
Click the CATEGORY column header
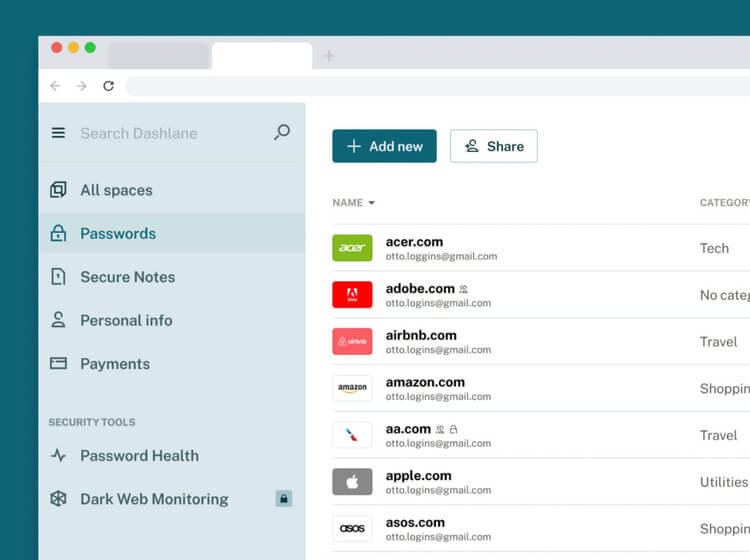(725, 203)
